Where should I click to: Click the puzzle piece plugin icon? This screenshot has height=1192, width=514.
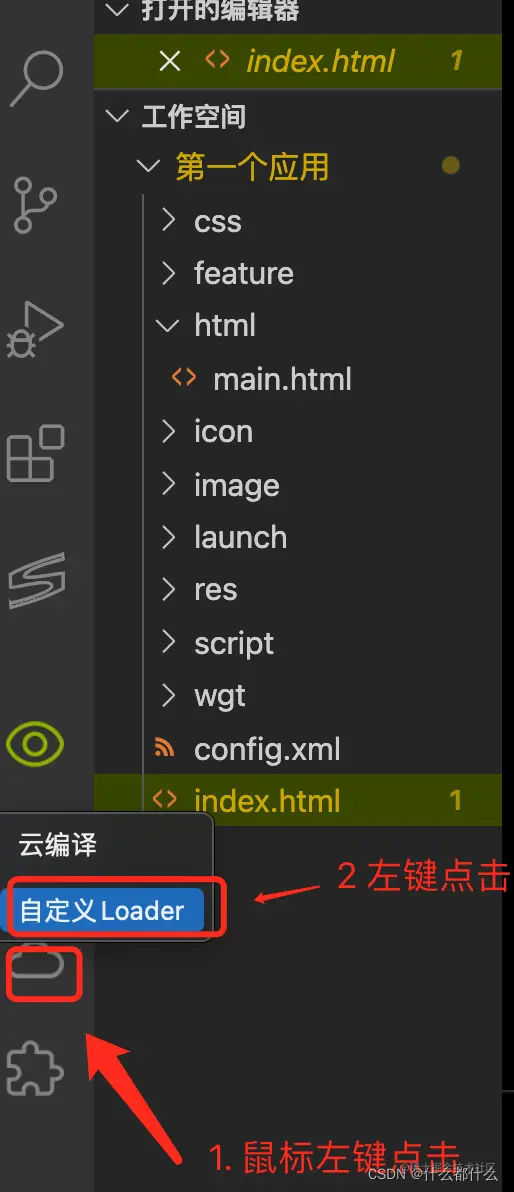pos(35,1068)
